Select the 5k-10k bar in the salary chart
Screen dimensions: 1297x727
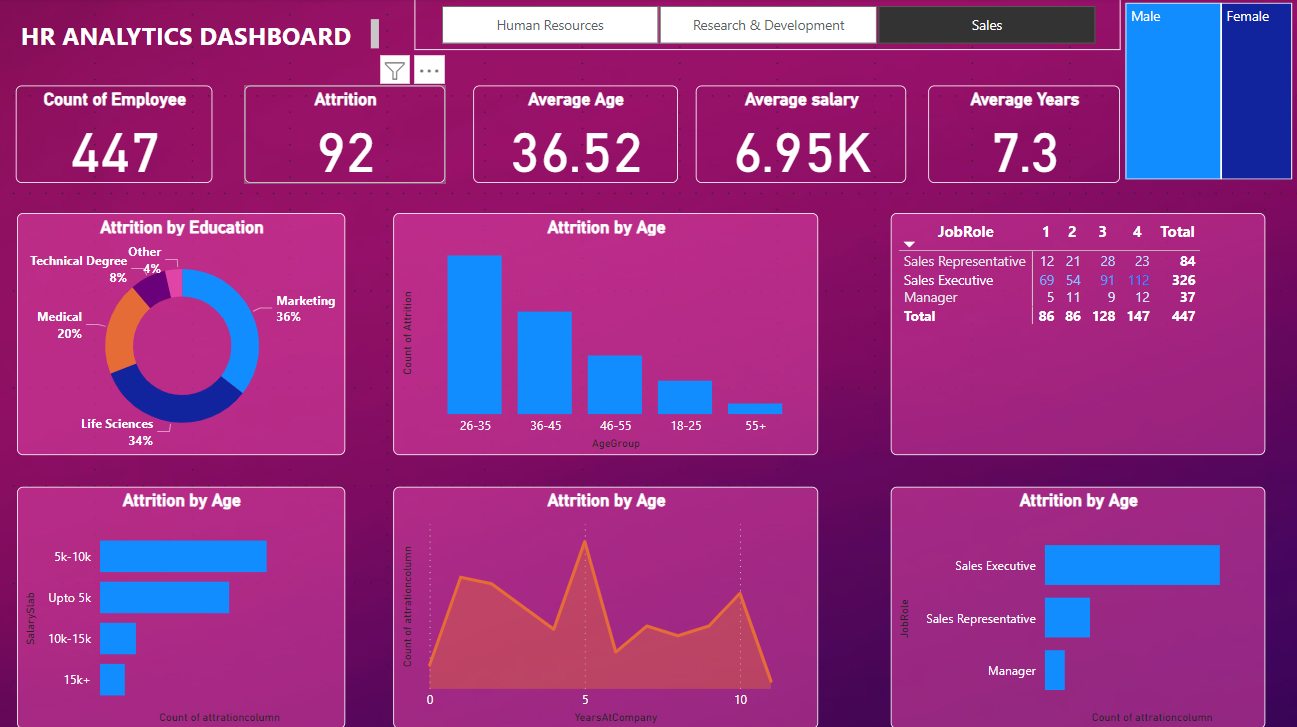pyautogui.click(x=185, y=556)
